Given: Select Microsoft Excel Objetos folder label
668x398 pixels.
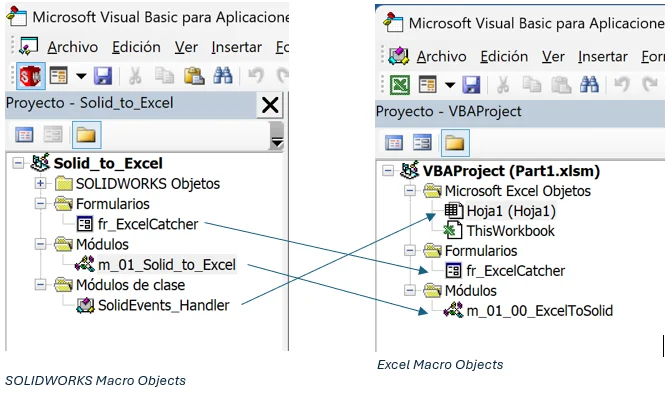Looking at the screenshot, I should (x=518, y=191).
